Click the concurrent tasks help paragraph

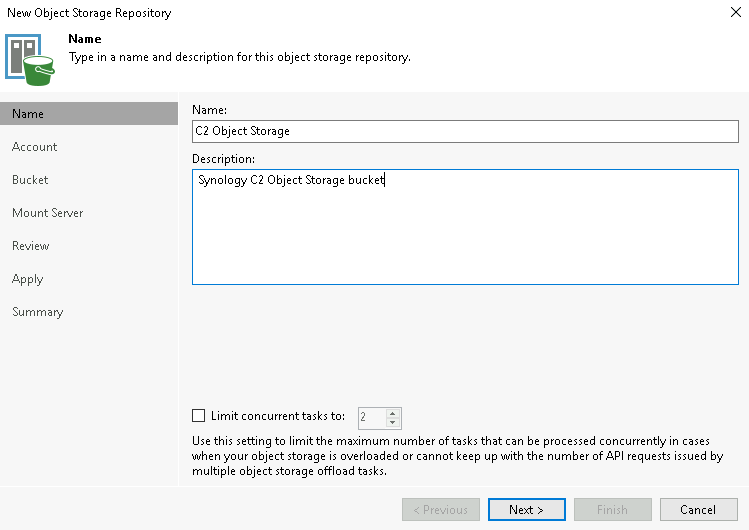point(458,456)
